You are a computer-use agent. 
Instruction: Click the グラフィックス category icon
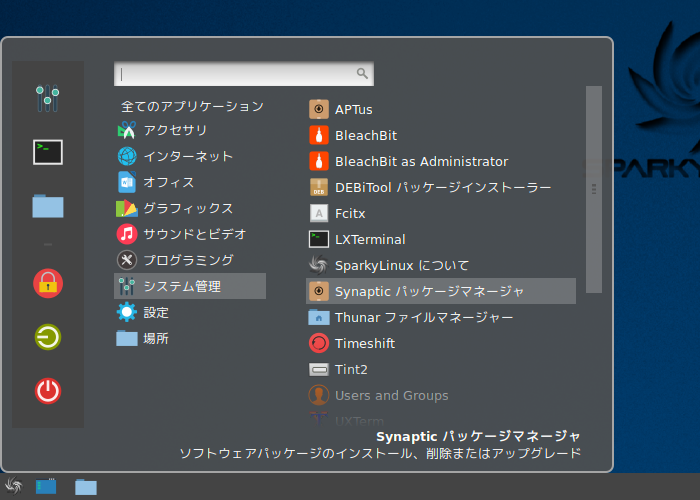tap(127, 208)
